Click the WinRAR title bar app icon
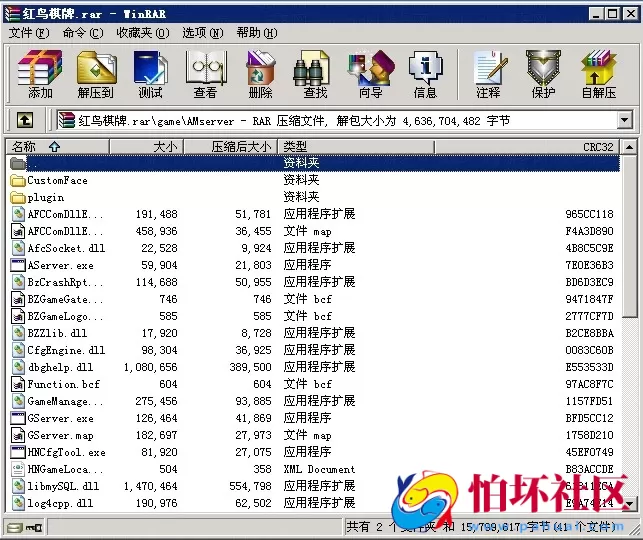643x540 pixels. click(11, 14)
